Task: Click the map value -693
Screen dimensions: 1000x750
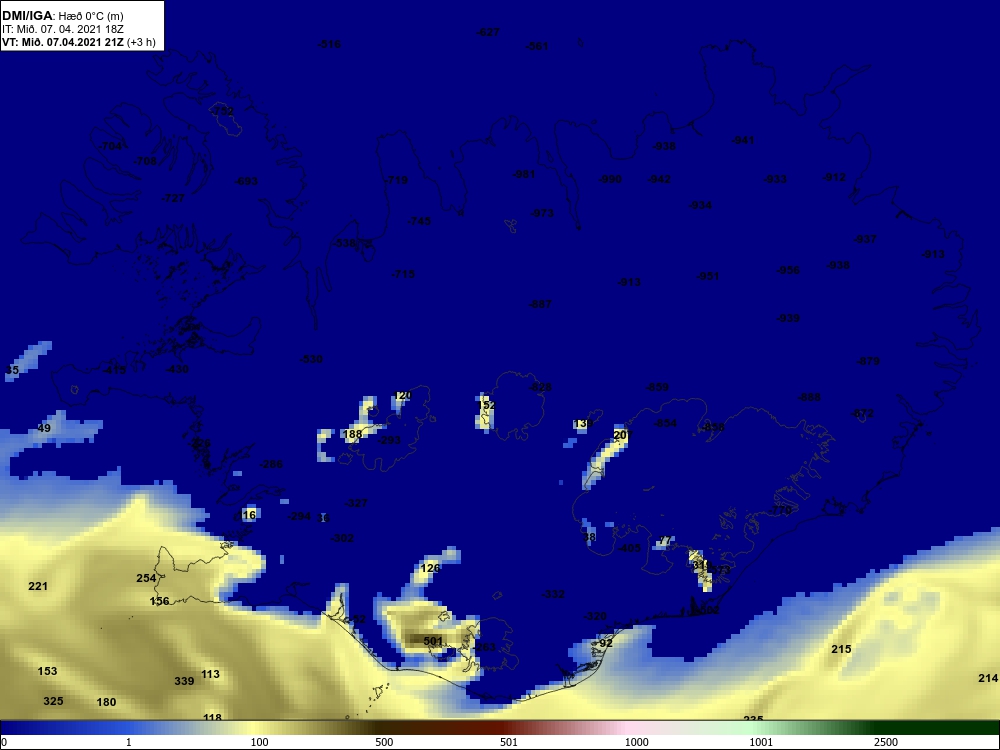Action: 246,180
